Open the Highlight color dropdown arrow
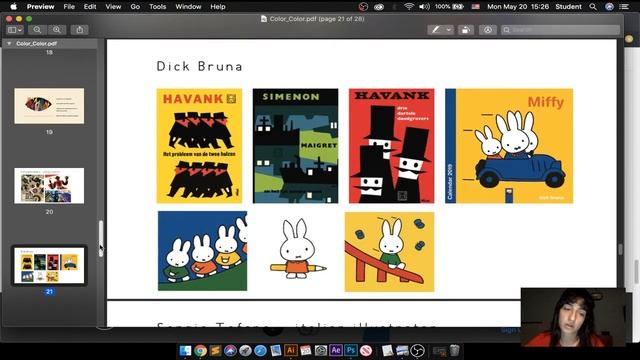Screen dimensions: 640x360 pos(449,30)
